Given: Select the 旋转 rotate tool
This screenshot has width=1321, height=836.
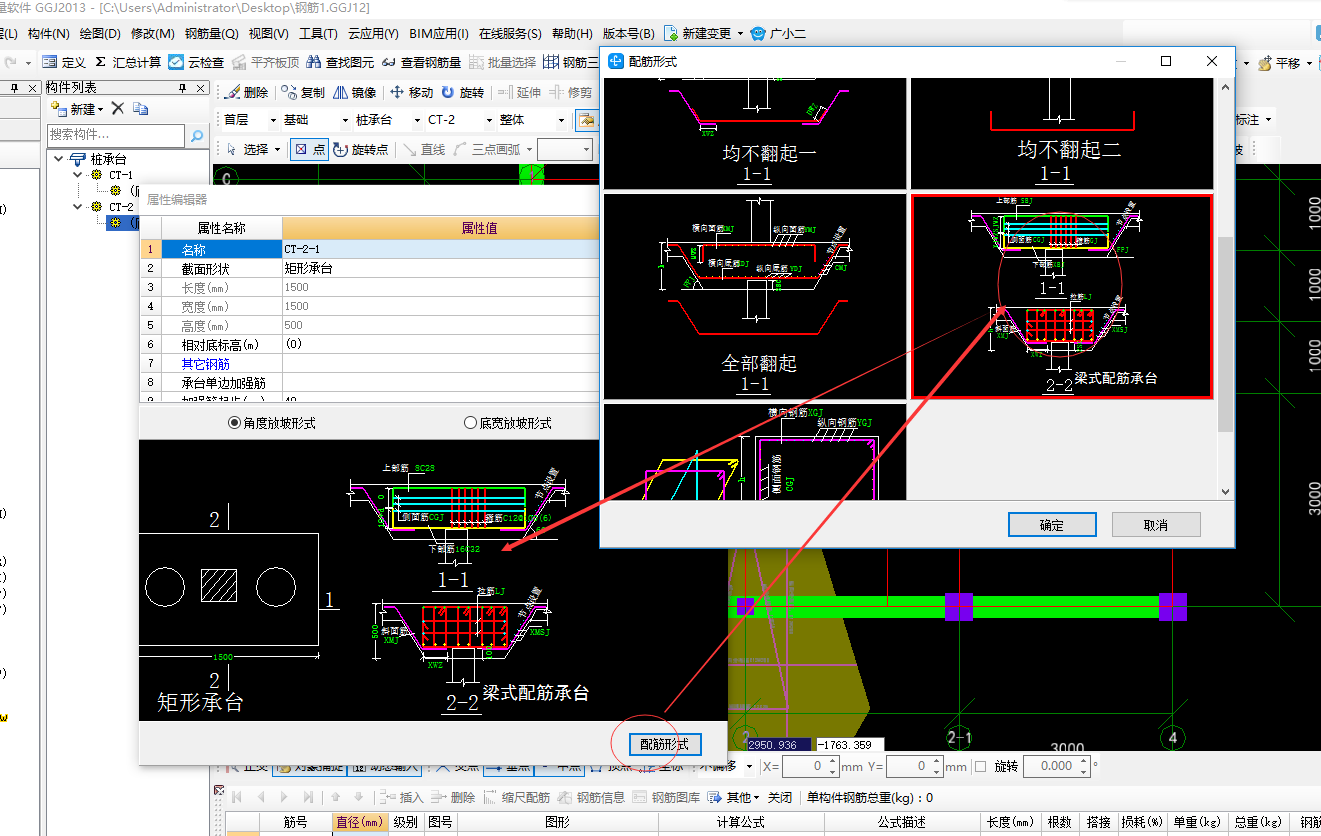Looking at the screenshot, I should coord(462,92).
